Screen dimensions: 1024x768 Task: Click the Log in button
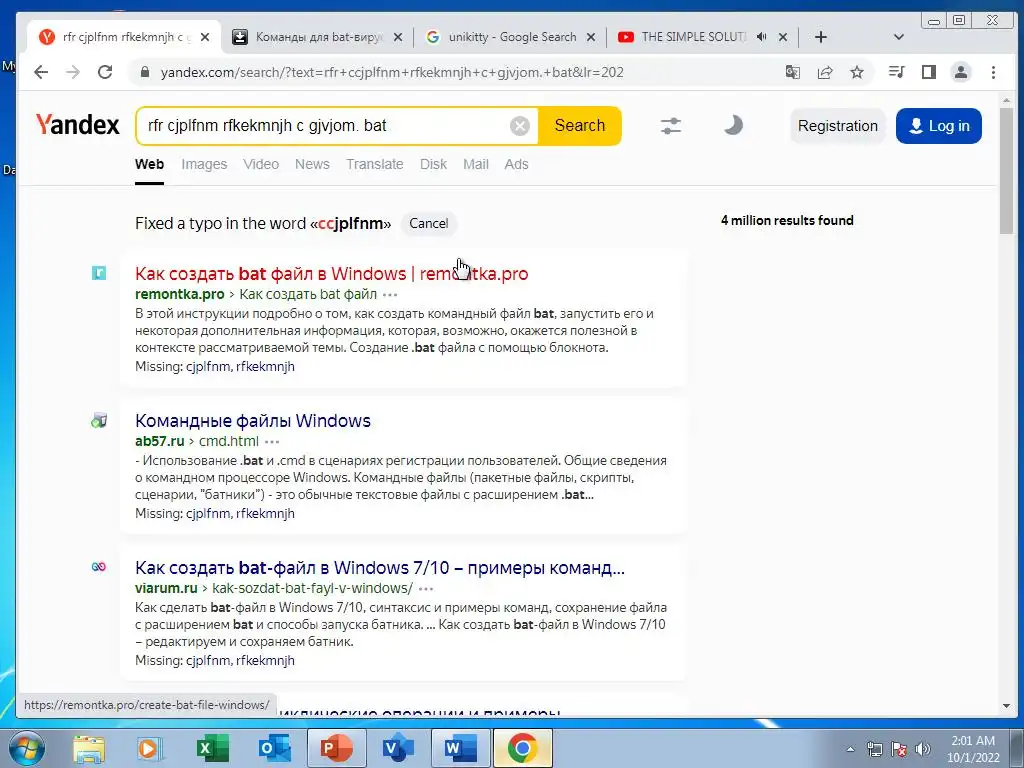click(938, 126)
